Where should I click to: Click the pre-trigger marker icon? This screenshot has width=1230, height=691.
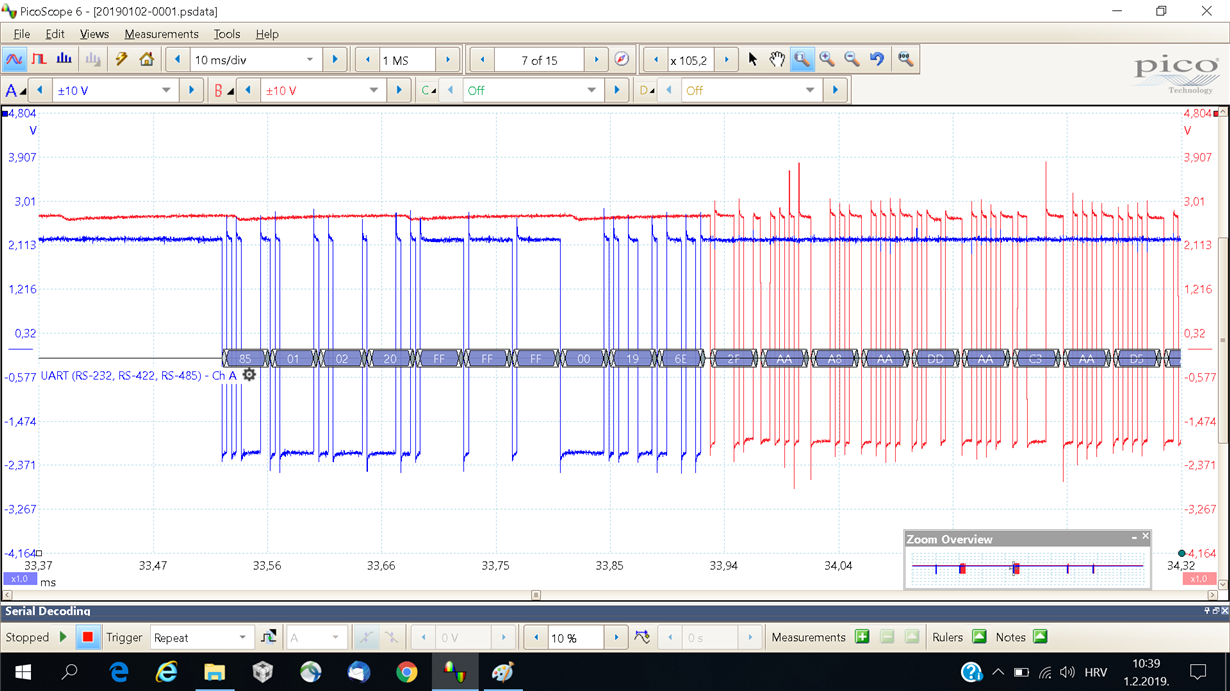point(642,637)
